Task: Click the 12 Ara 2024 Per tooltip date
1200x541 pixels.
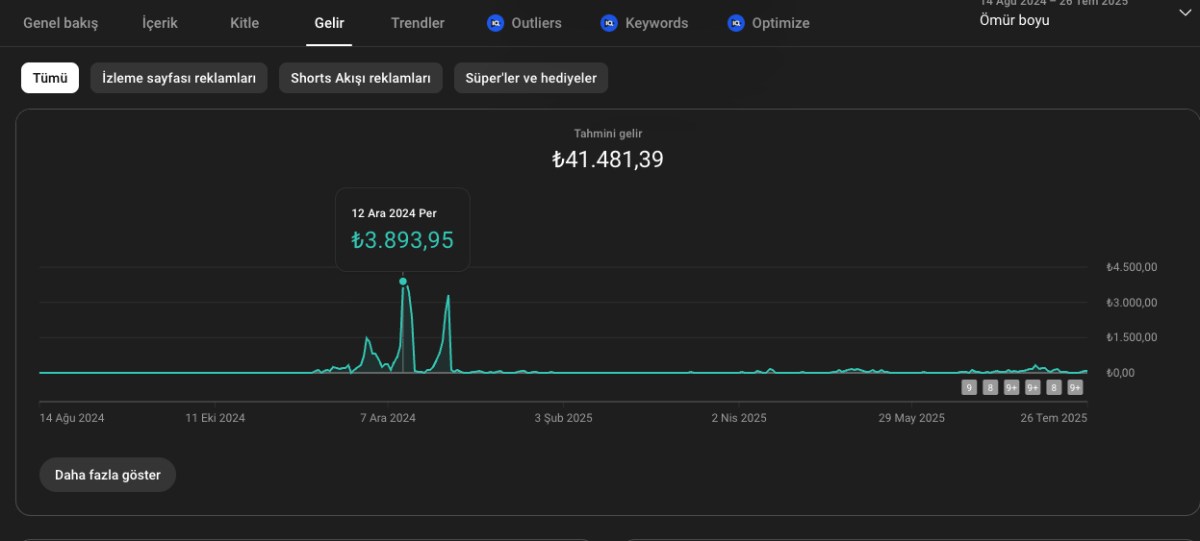Action: [x=394, y=213]
